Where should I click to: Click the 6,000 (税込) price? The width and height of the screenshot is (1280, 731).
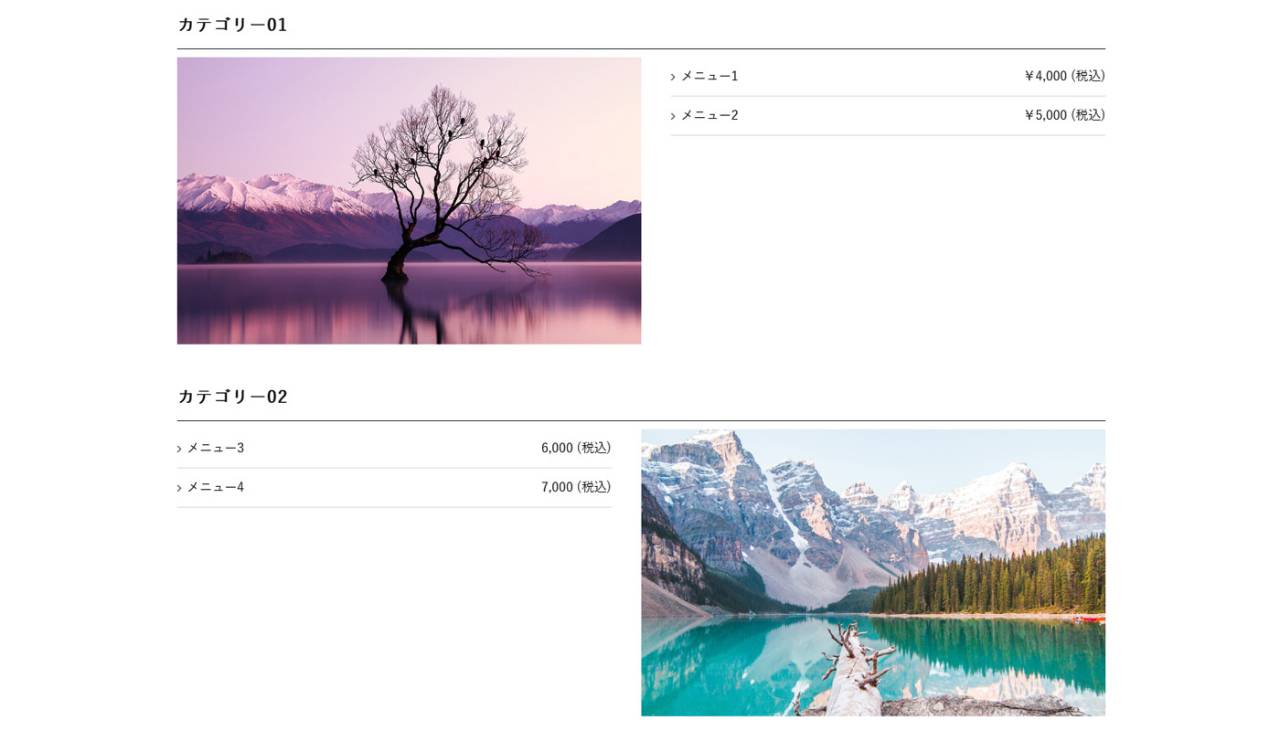[x=576, y=448]
